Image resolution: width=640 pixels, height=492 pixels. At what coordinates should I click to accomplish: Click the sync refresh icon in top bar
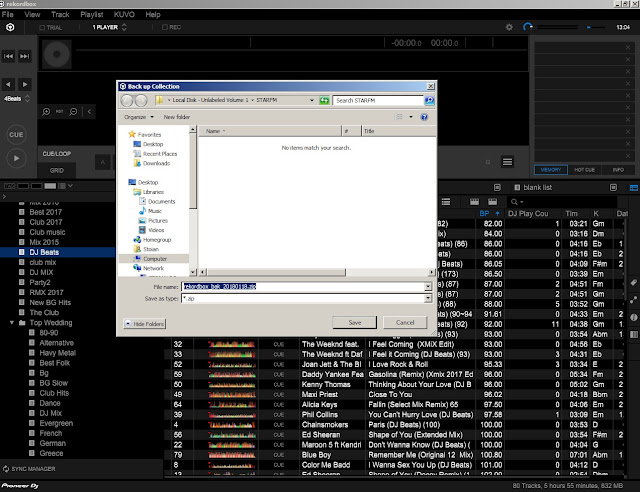tap(528, 27)
